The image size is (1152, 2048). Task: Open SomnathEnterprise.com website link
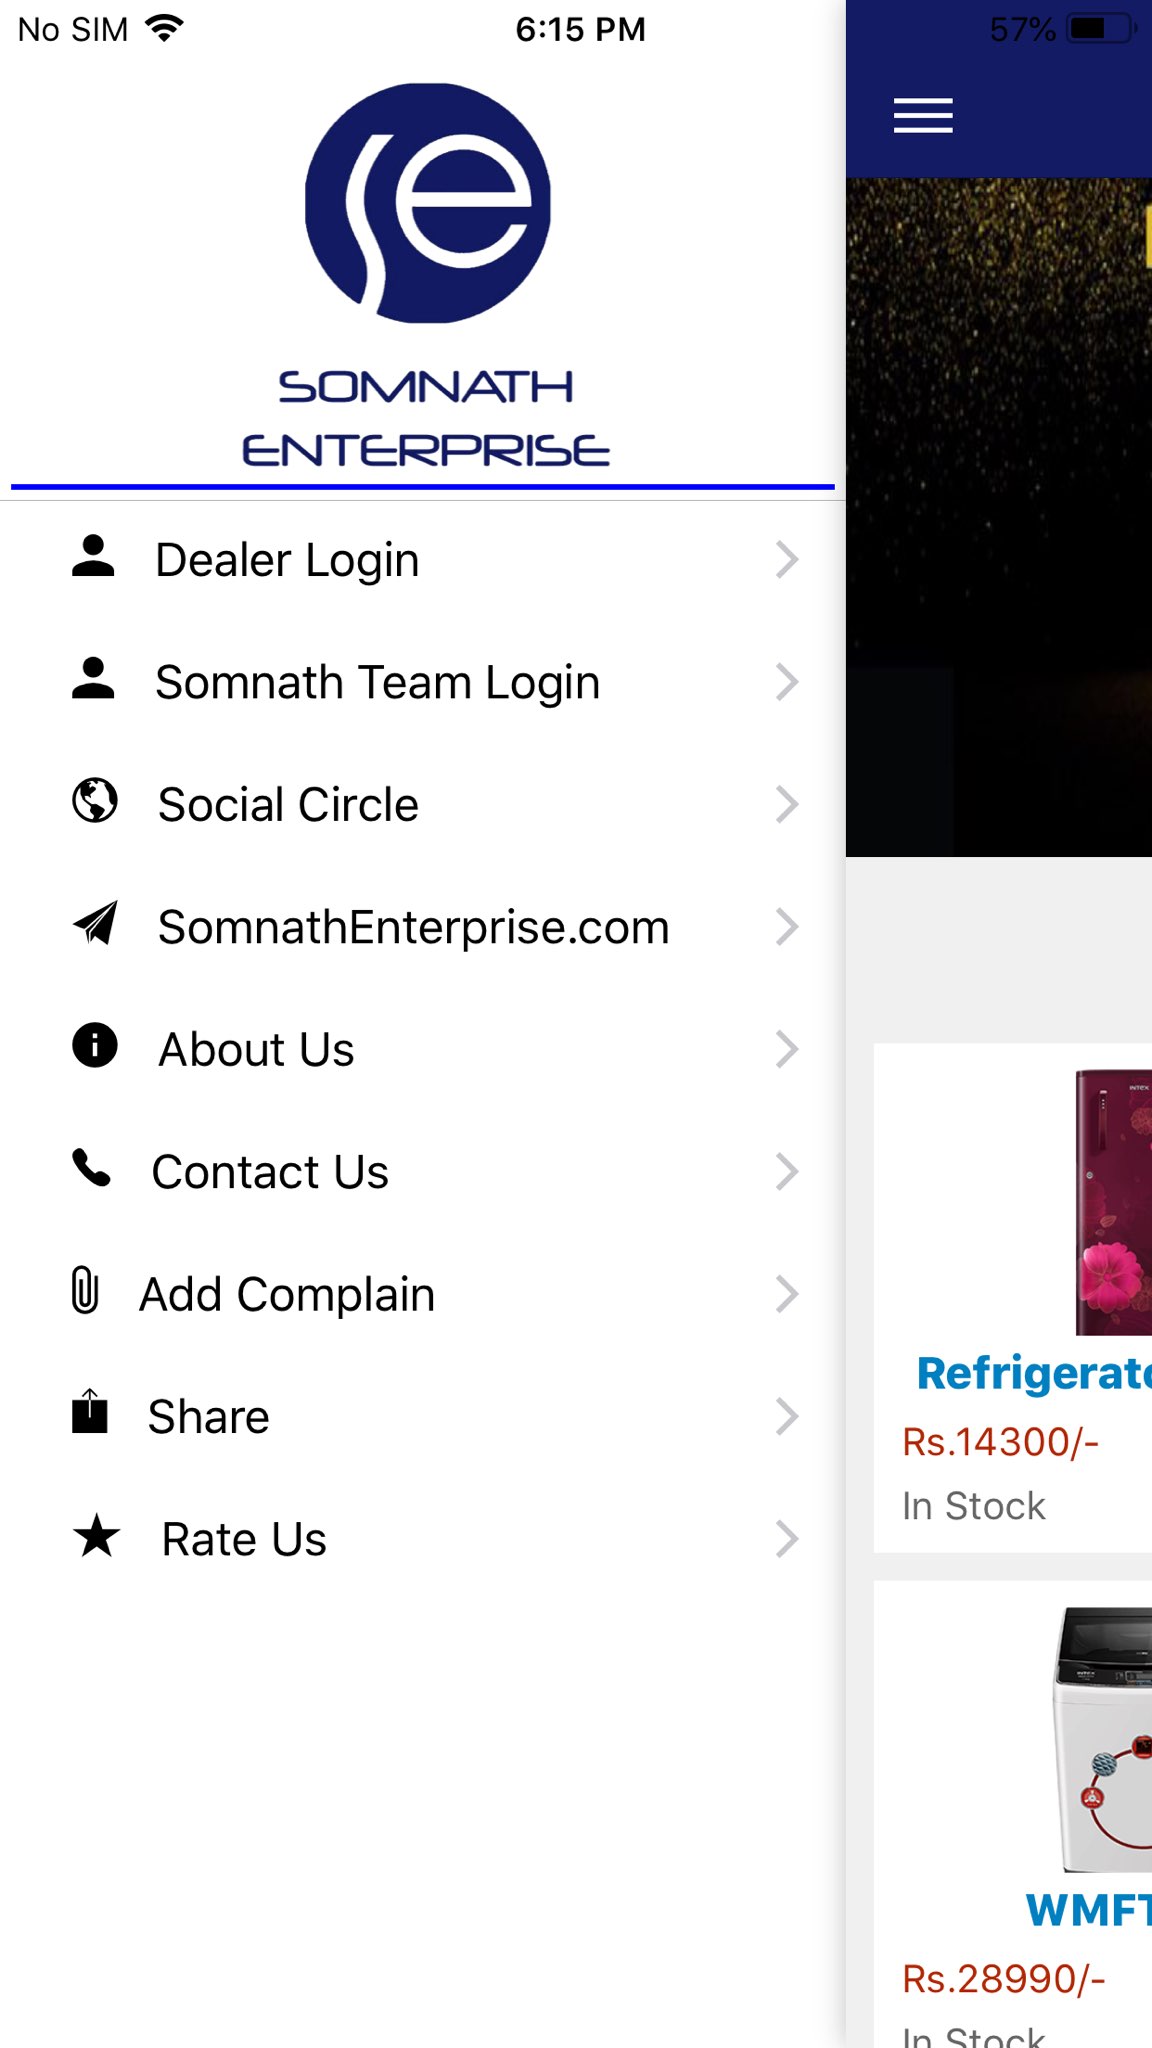pos(423,927)
